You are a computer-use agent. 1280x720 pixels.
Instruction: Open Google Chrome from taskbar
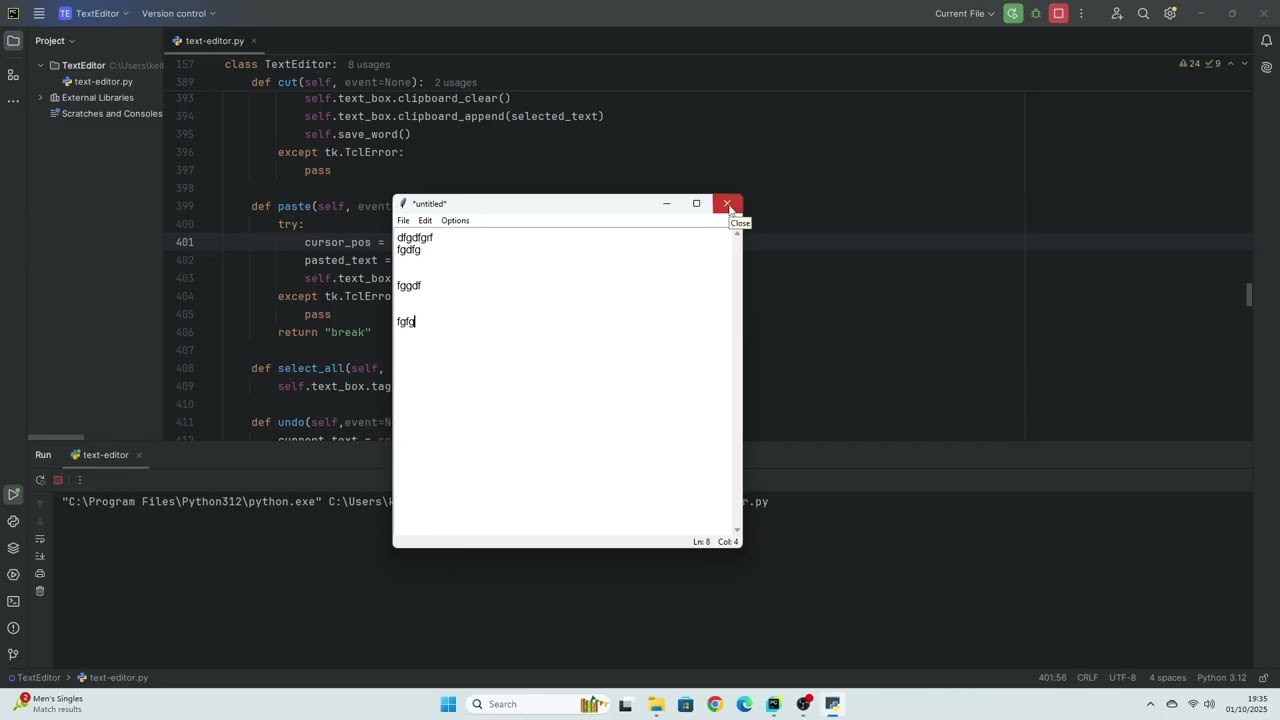pos(715,704)
